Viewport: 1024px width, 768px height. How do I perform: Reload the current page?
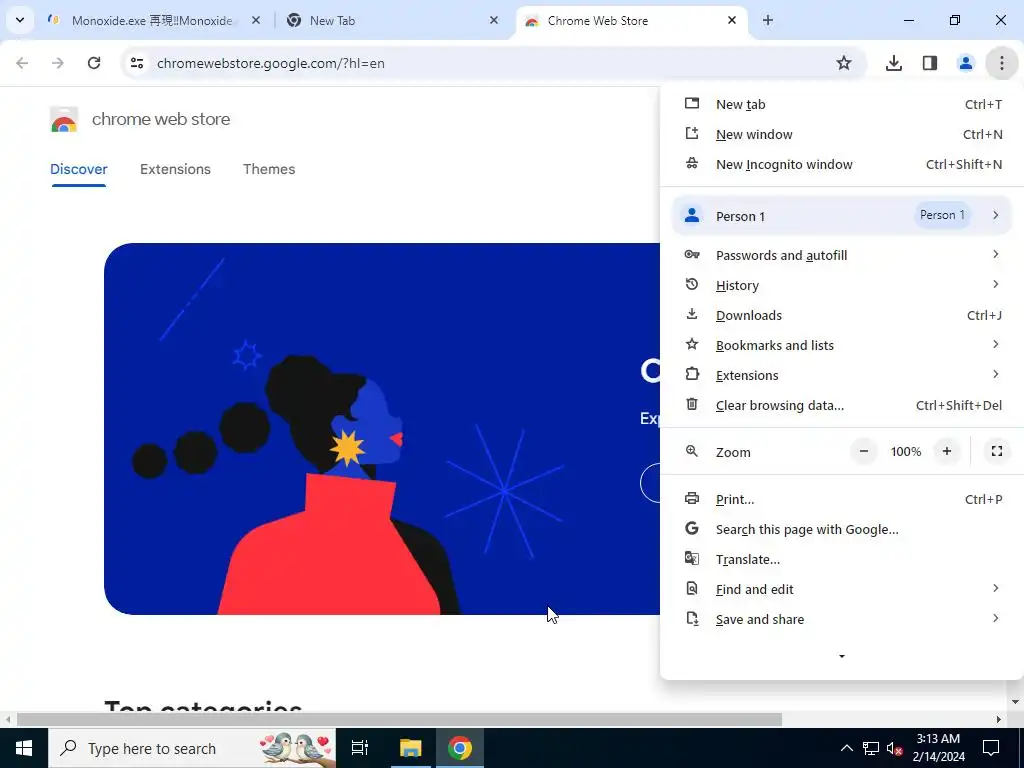(x=94, y=63)
